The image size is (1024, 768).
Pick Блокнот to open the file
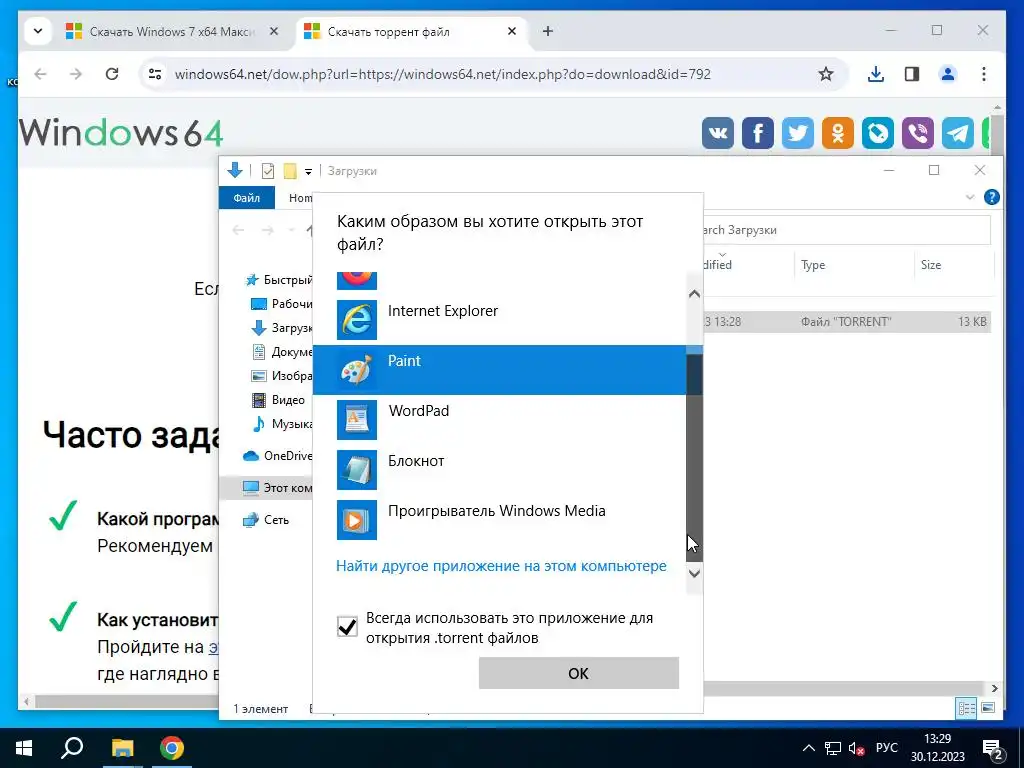pos(500,470)
